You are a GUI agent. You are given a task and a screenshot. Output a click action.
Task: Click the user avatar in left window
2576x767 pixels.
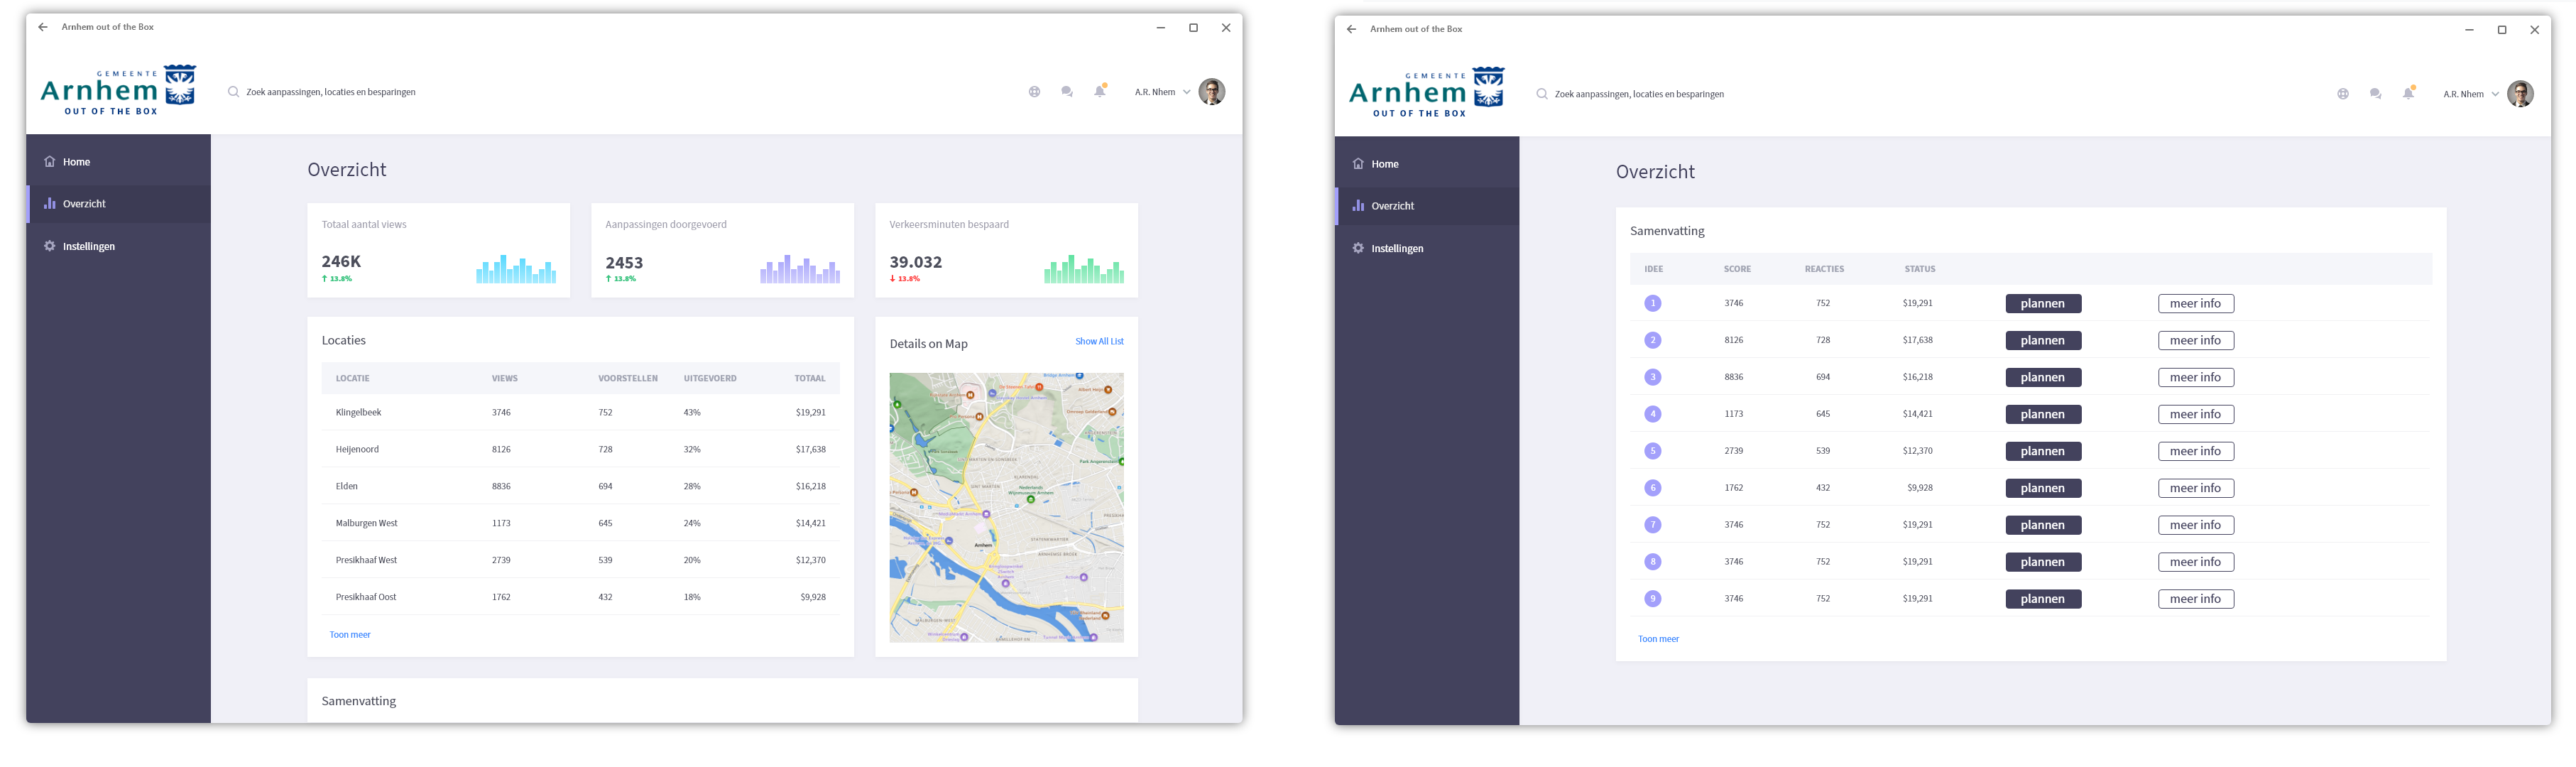point(1212,92)
